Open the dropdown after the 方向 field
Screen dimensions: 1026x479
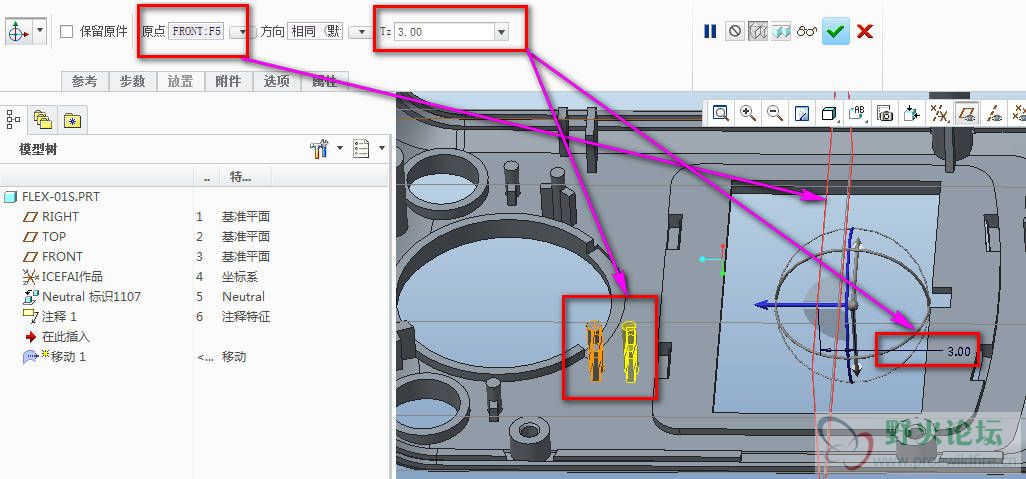361,31
